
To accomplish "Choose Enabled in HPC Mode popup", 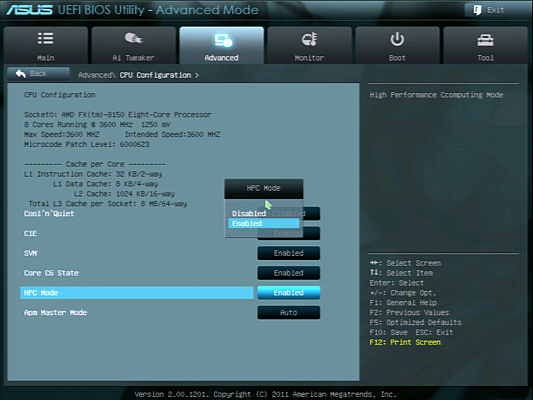I will pyautogui.click(x=263, y=223).
